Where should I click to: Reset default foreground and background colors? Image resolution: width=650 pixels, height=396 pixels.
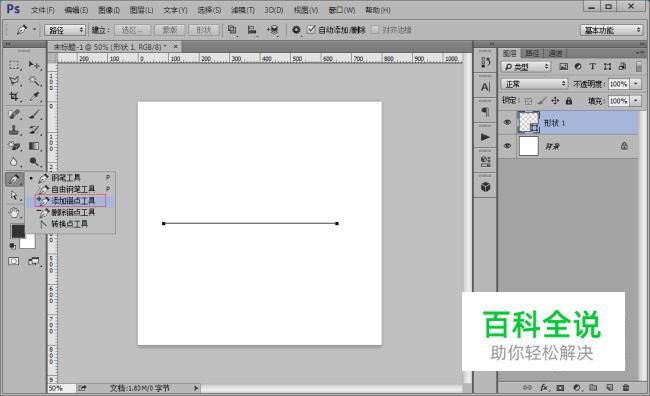(13, 246)
